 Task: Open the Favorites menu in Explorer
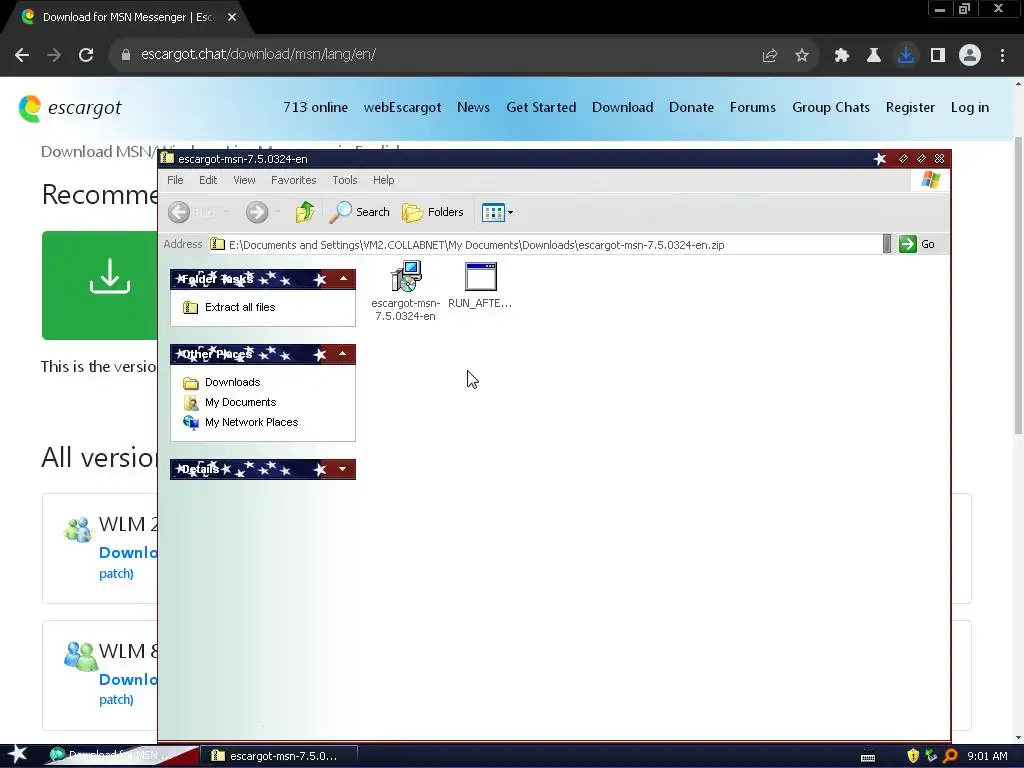294,180
